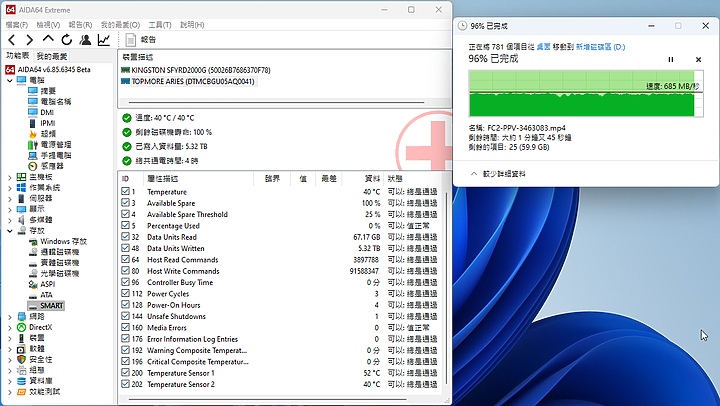Viewport: 720px width, 406px height.
Task: Open the sensor gauge icon item
Action: click(33, 166)
